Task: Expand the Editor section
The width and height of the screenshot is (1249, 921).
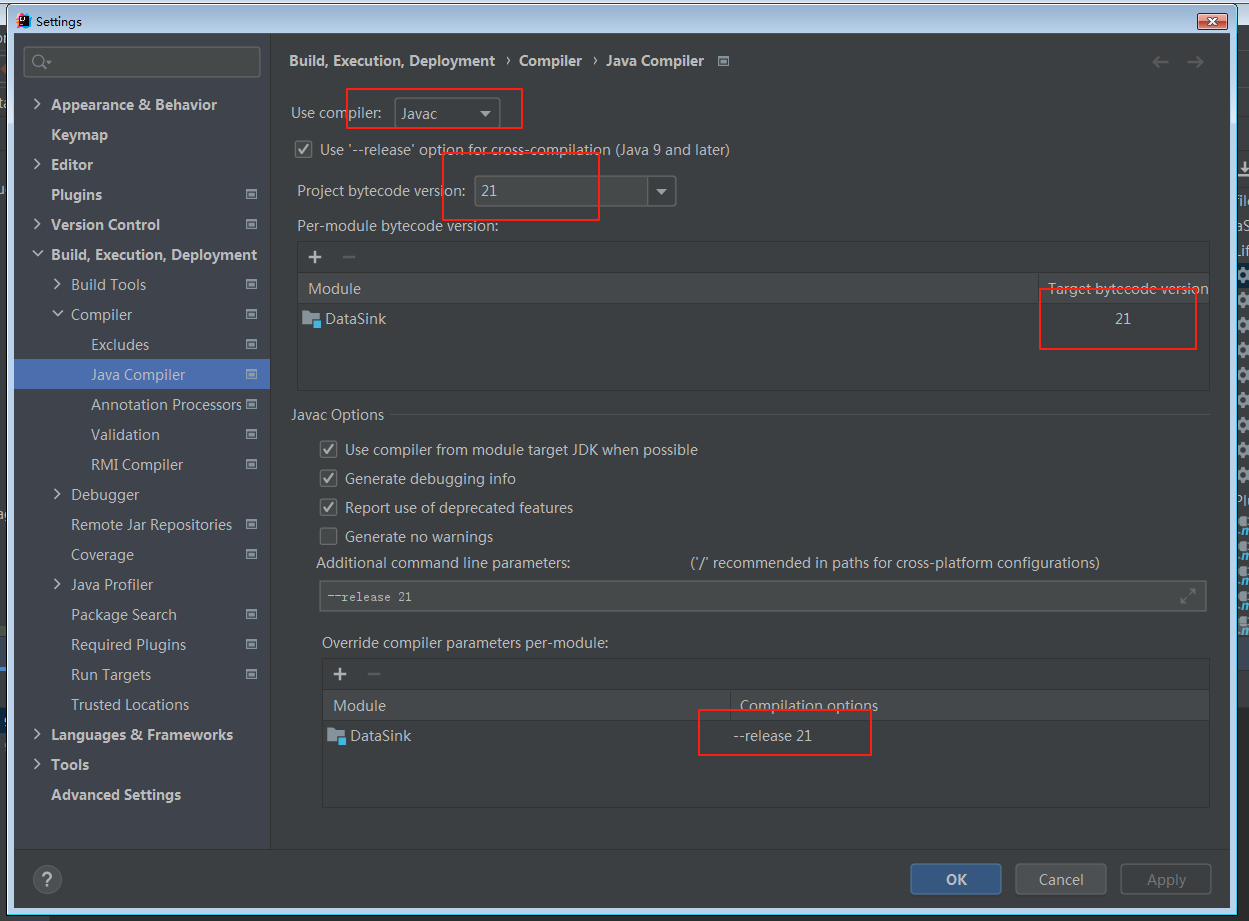Action: [38, 164]
